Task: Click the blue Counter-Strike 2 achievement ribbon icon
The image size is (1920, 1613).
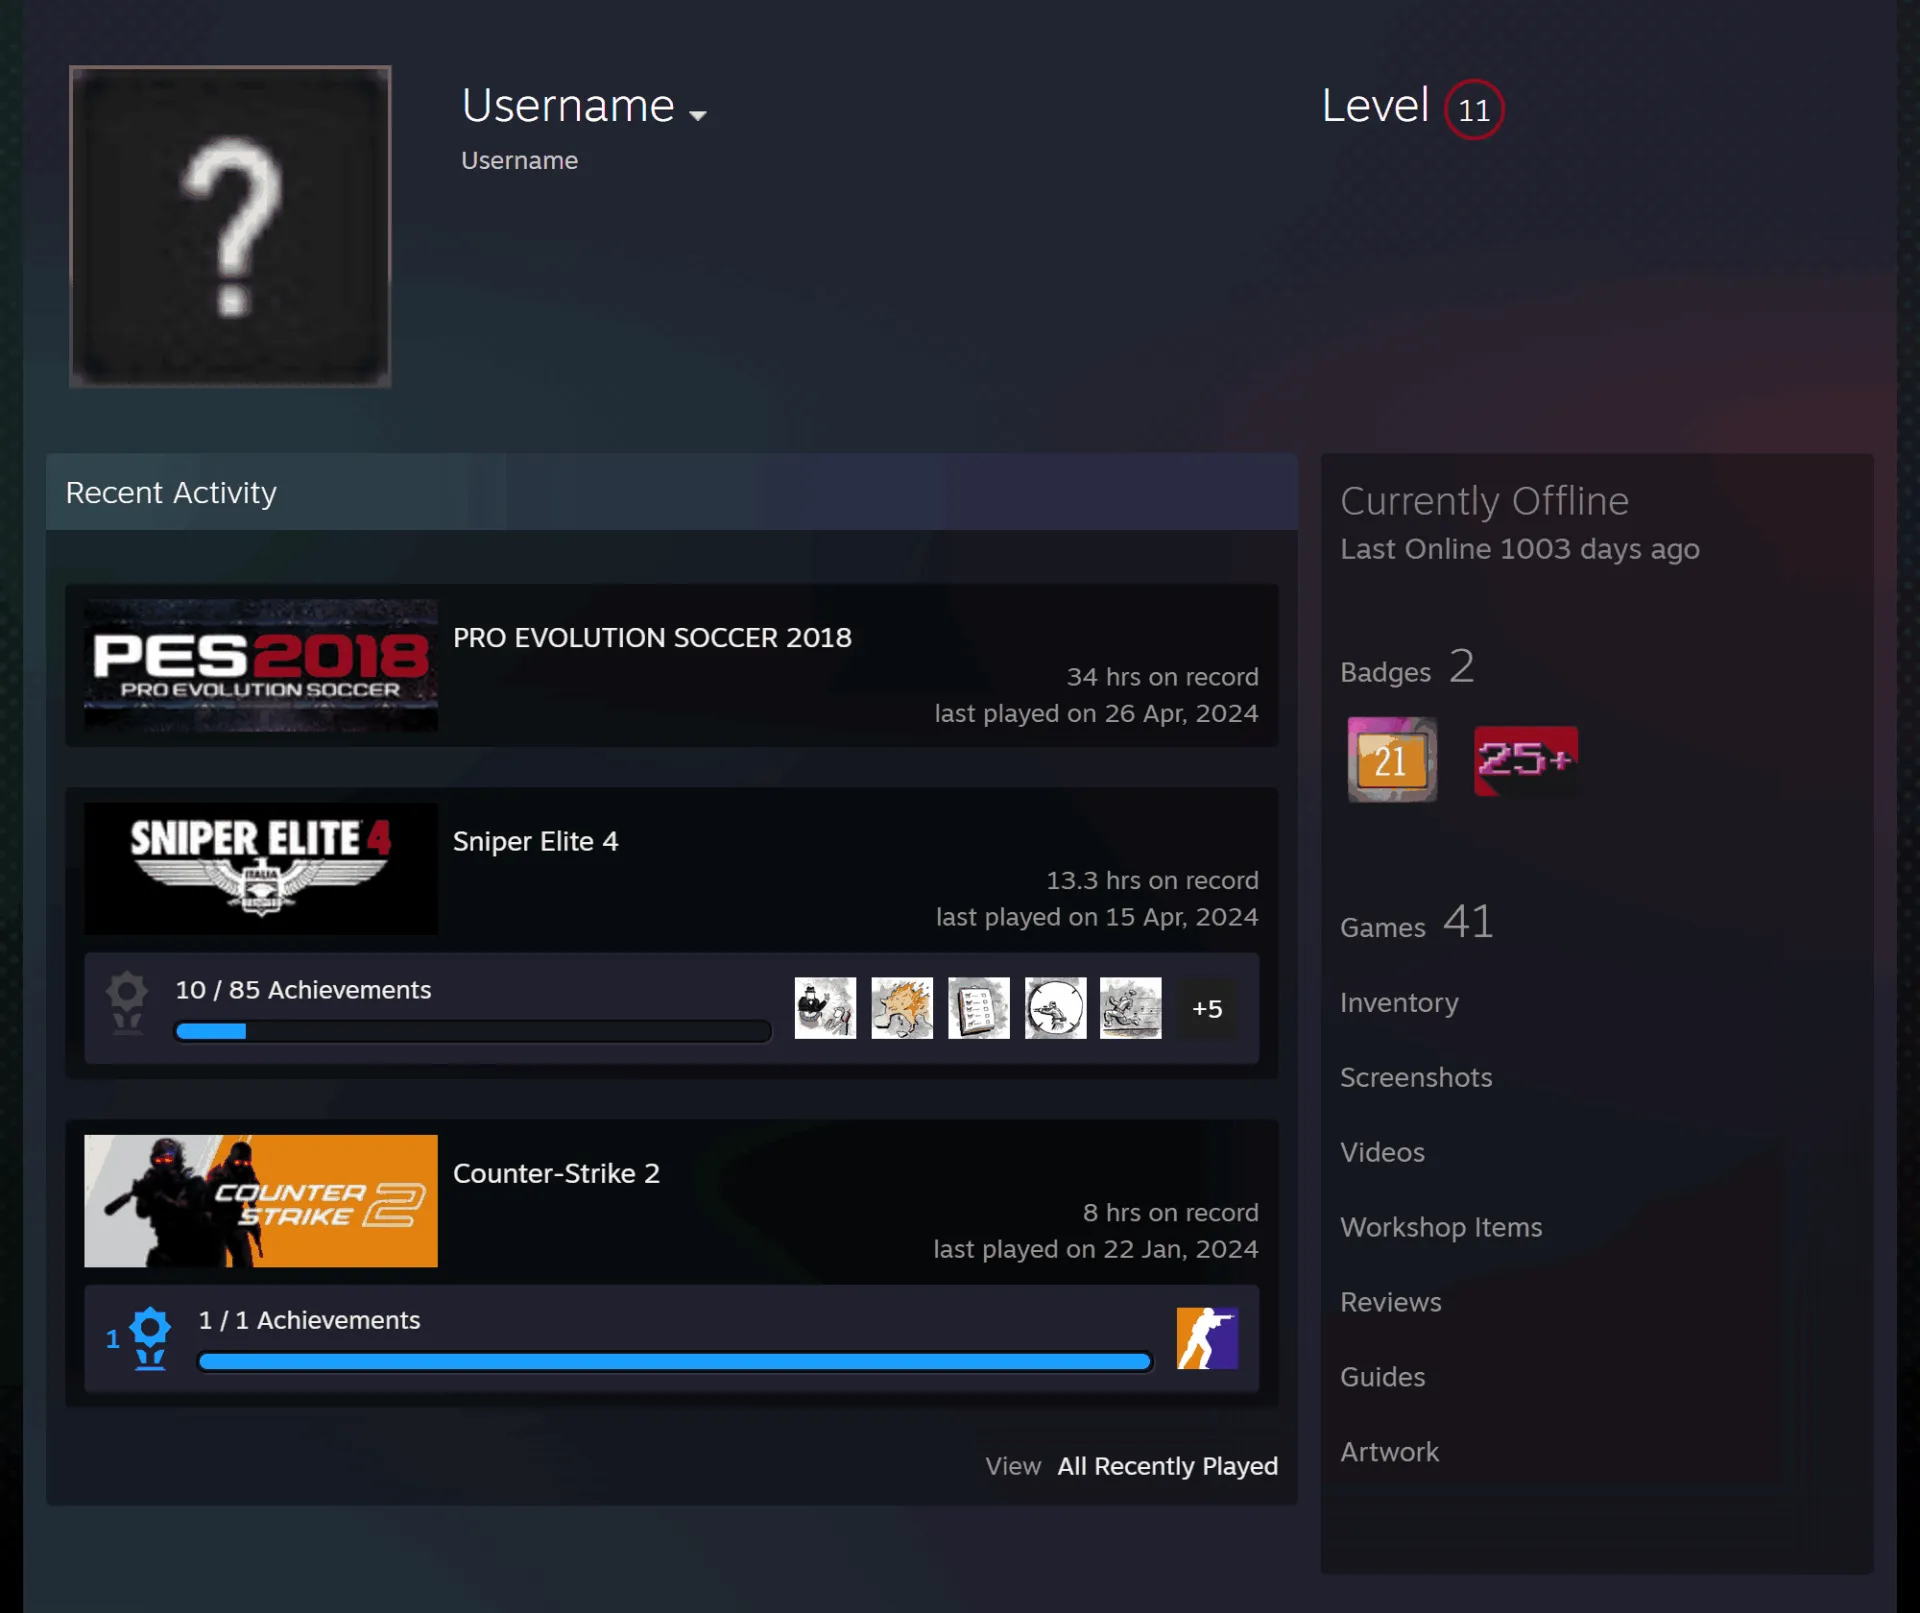Action: (150, 1338)
